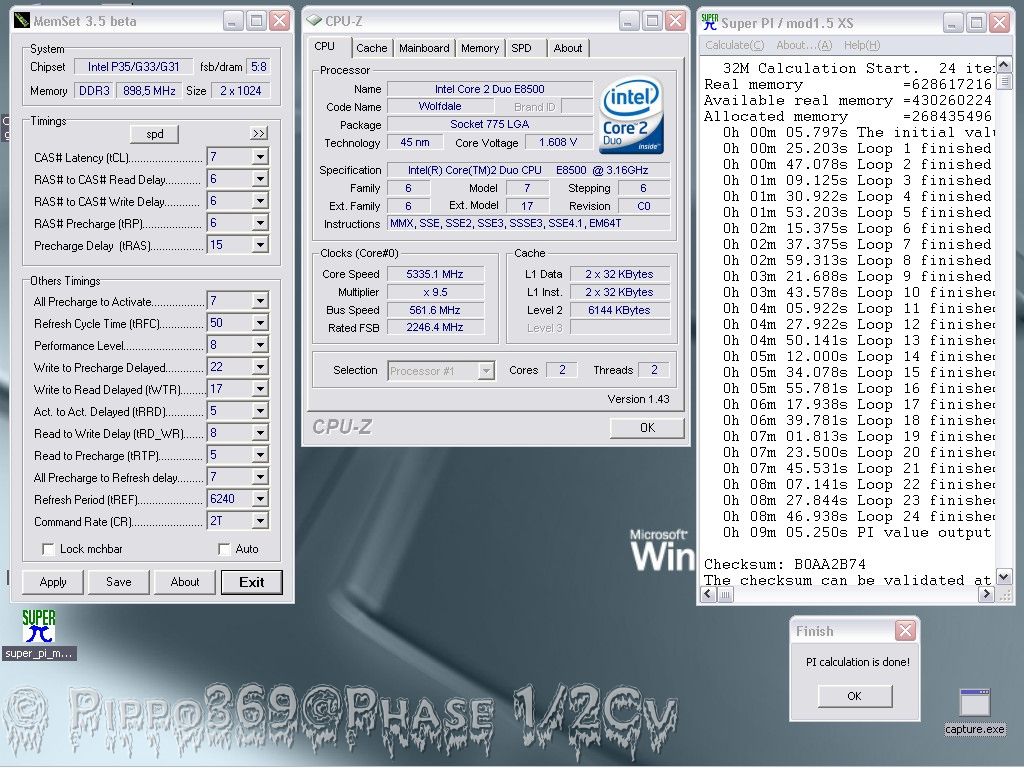Image resolution: width=1024 pixels, height=768 pixels.
Task: Open Precharge Delay (tRAS) dropdown
Action: pos(260,245)
